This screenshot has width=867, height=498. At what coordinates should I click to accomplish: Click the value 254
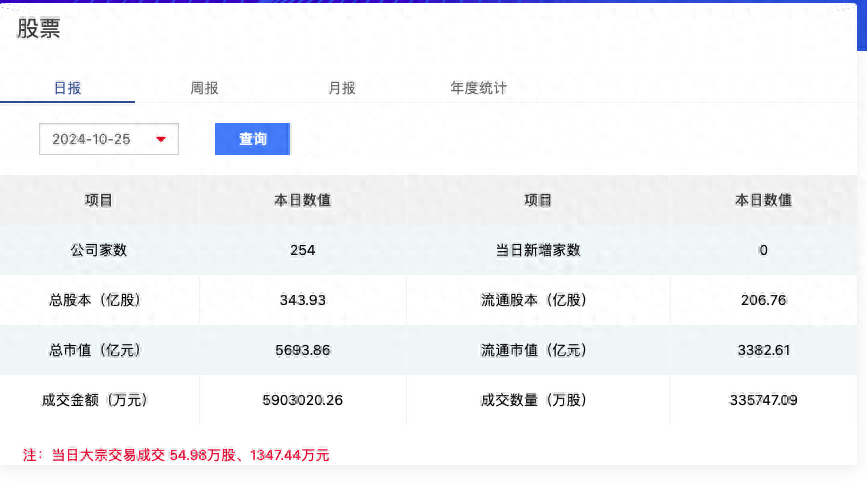[x=302, y=250]
